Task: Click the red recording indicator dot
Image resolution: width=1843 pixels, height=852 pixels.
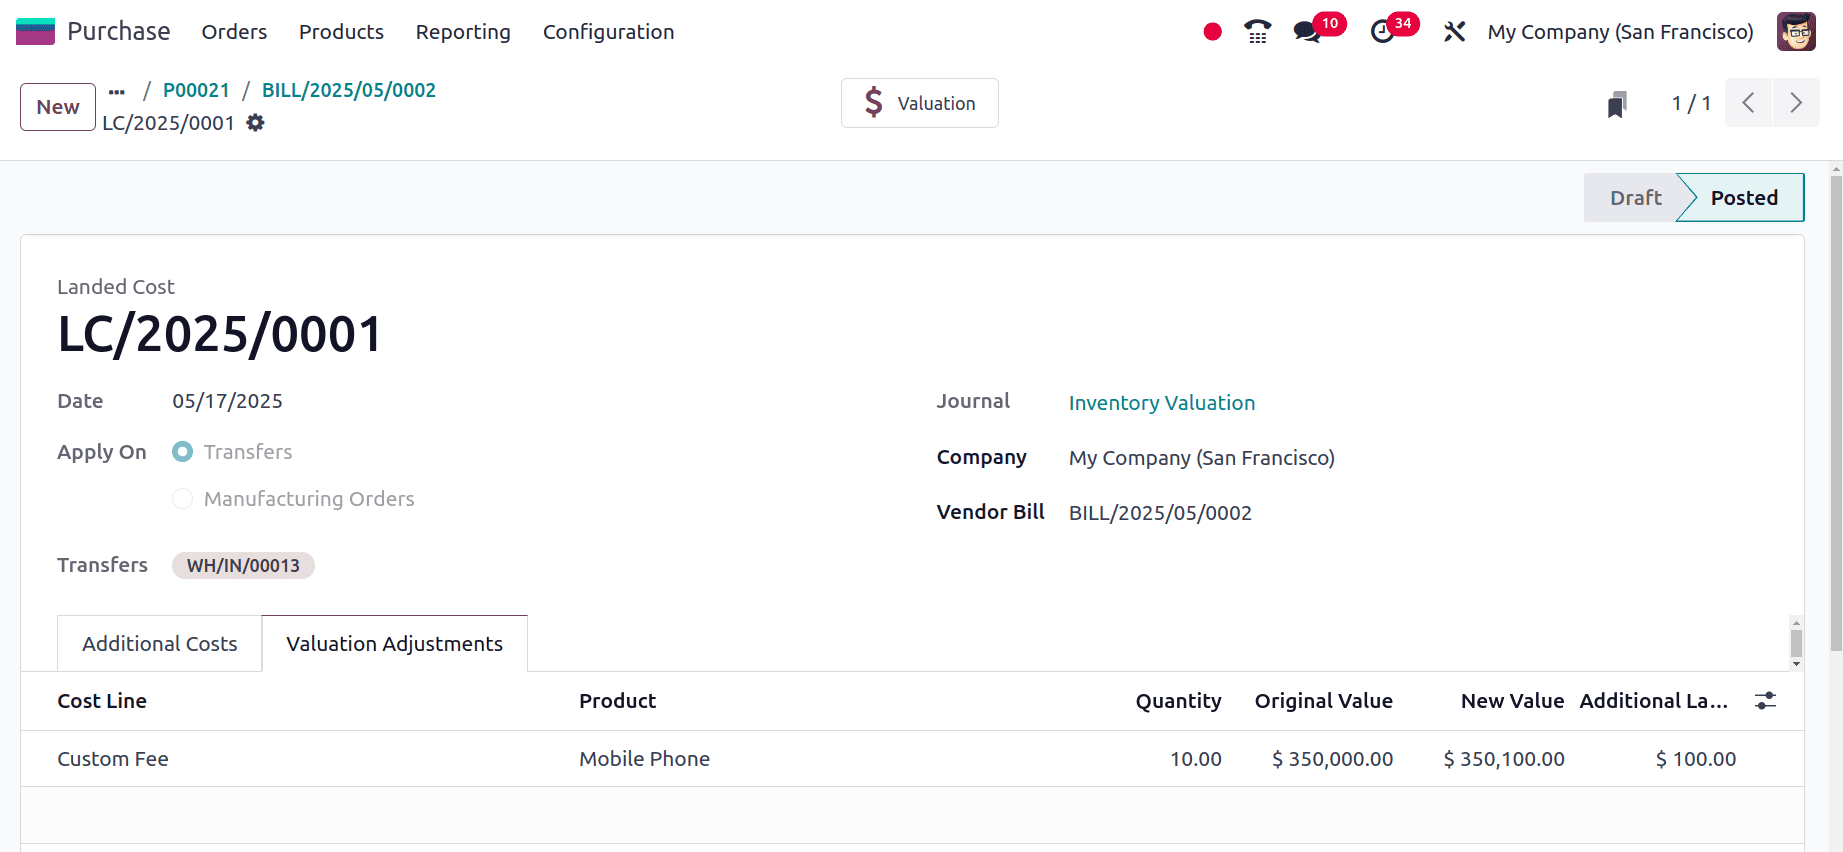Action: tap(1212, 32)
